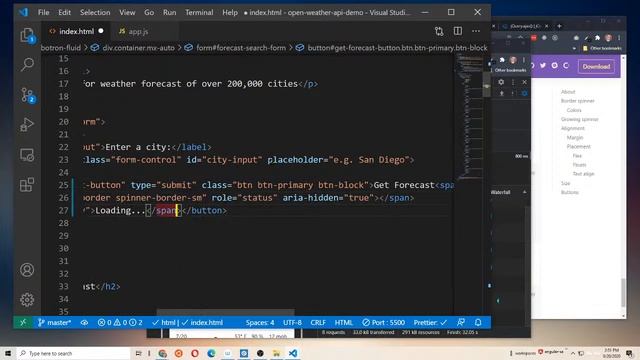Open File Explorer from the Windows taskbar

(x=276, y=353)
